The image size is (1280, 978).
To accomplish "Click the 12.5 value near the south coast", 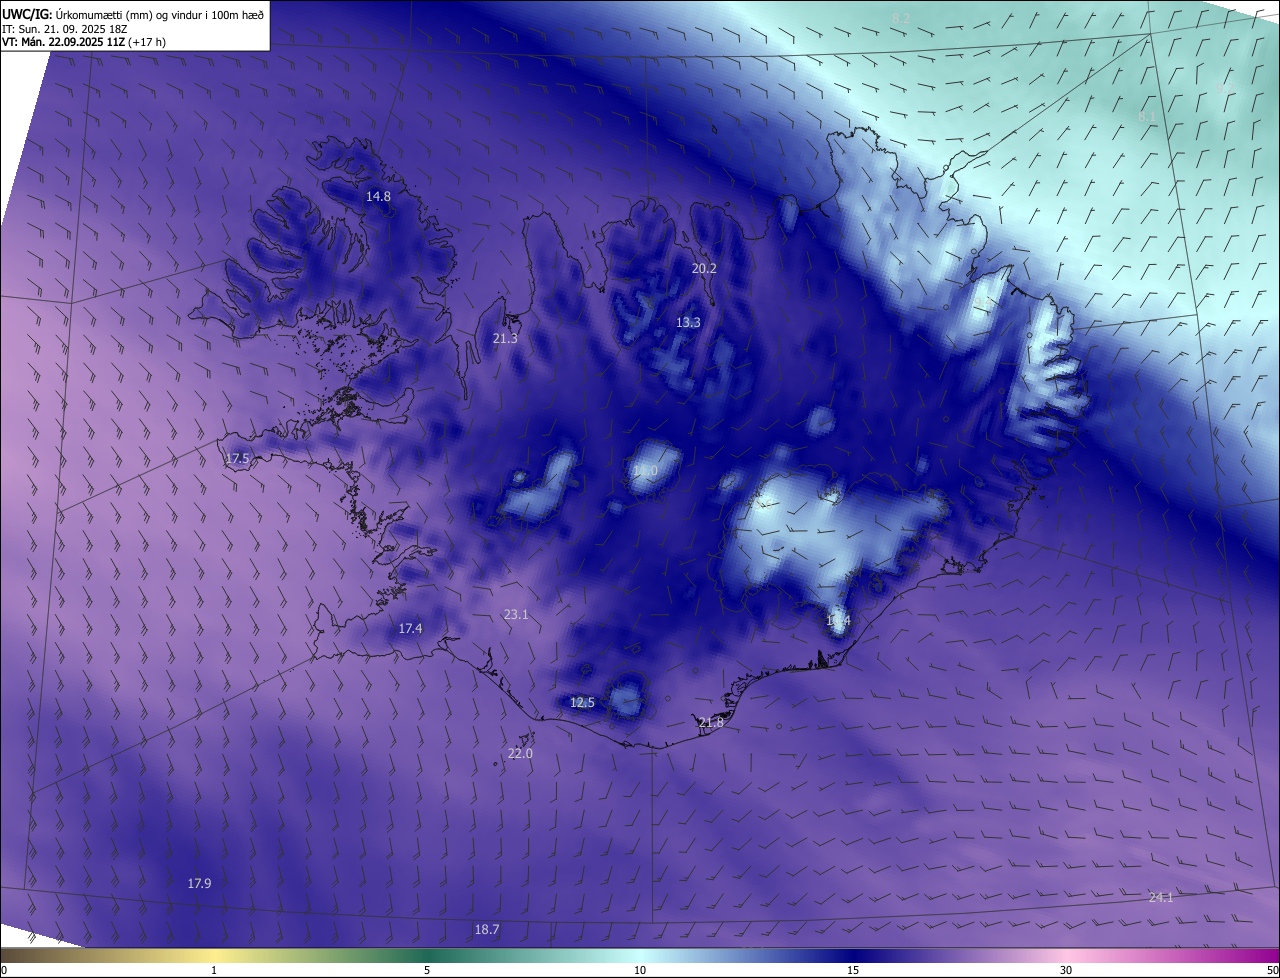I will [x=582, y=703].
